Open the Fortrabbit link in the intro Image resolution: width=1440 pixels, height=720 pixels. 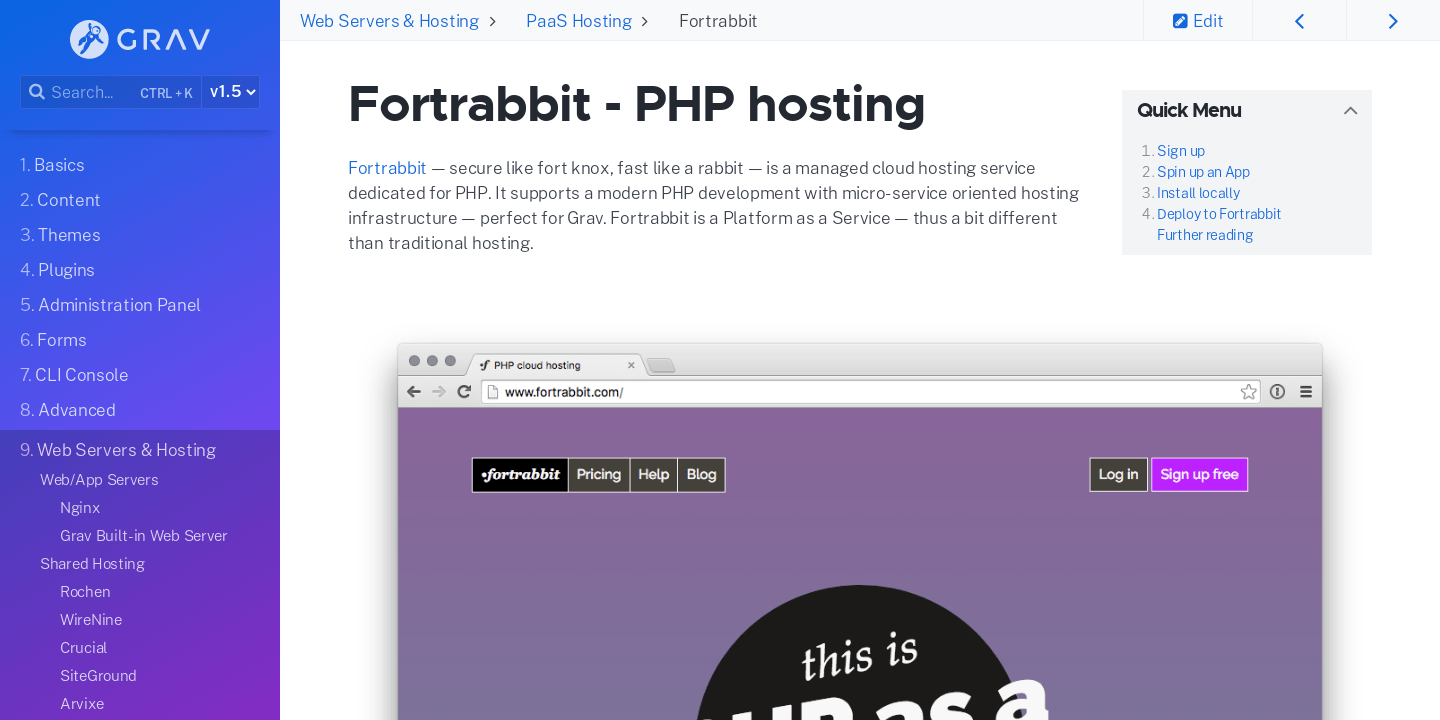387,167
